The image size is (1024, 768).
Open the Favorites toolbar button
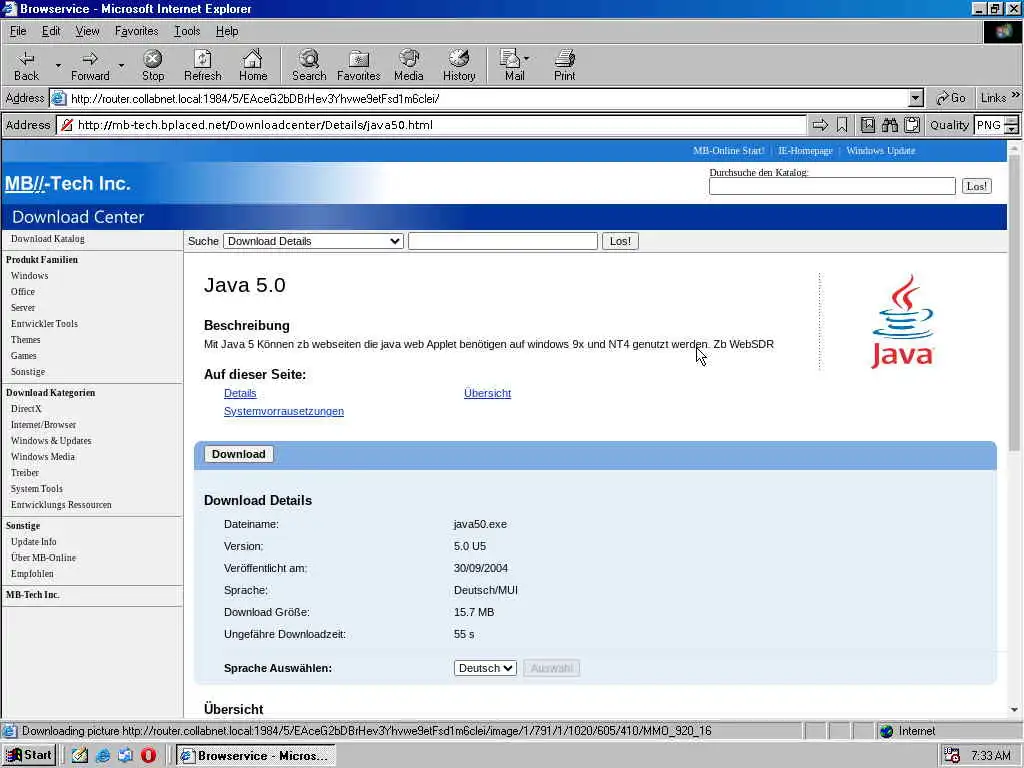[359, 65]
